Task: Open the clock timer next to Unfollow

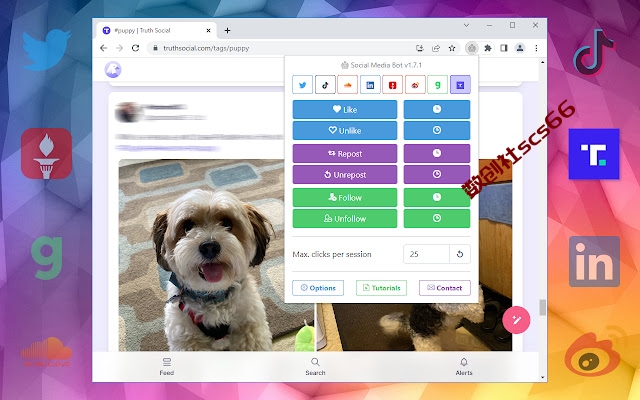Action: [437, 219]
